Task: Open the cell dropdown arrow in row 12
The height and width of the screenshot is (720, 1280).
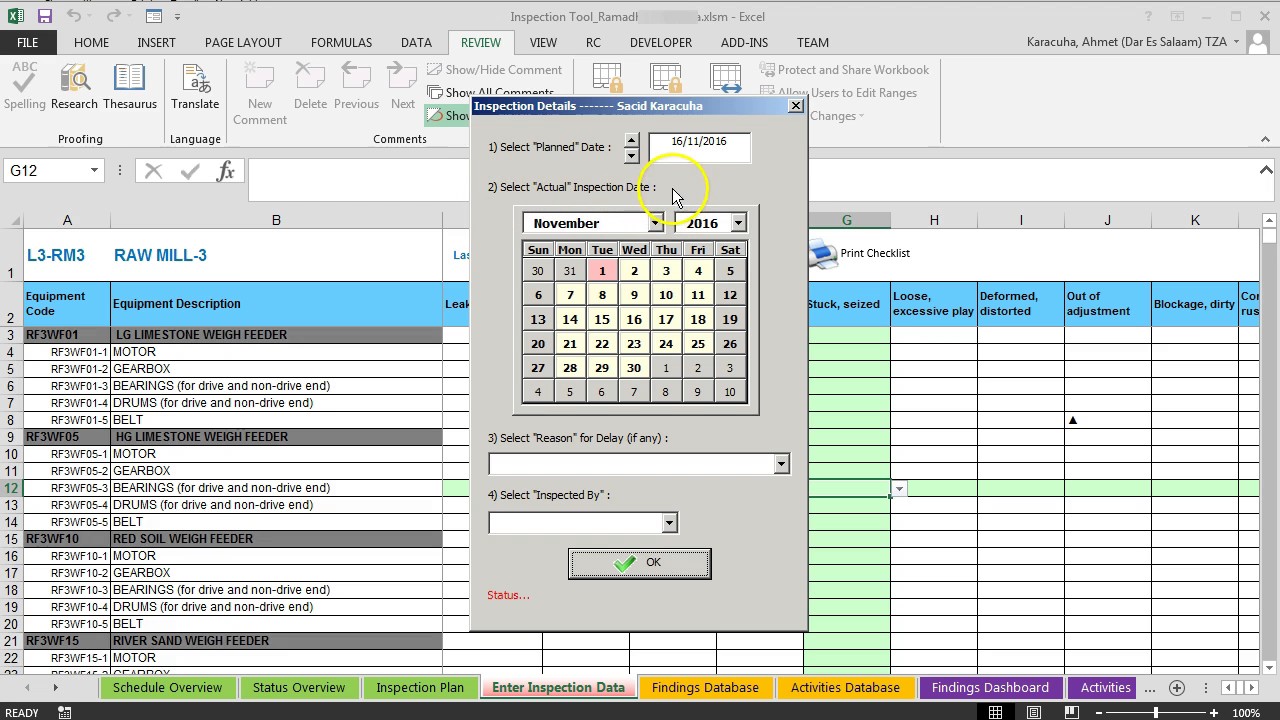Action: (x=899, y=489)
